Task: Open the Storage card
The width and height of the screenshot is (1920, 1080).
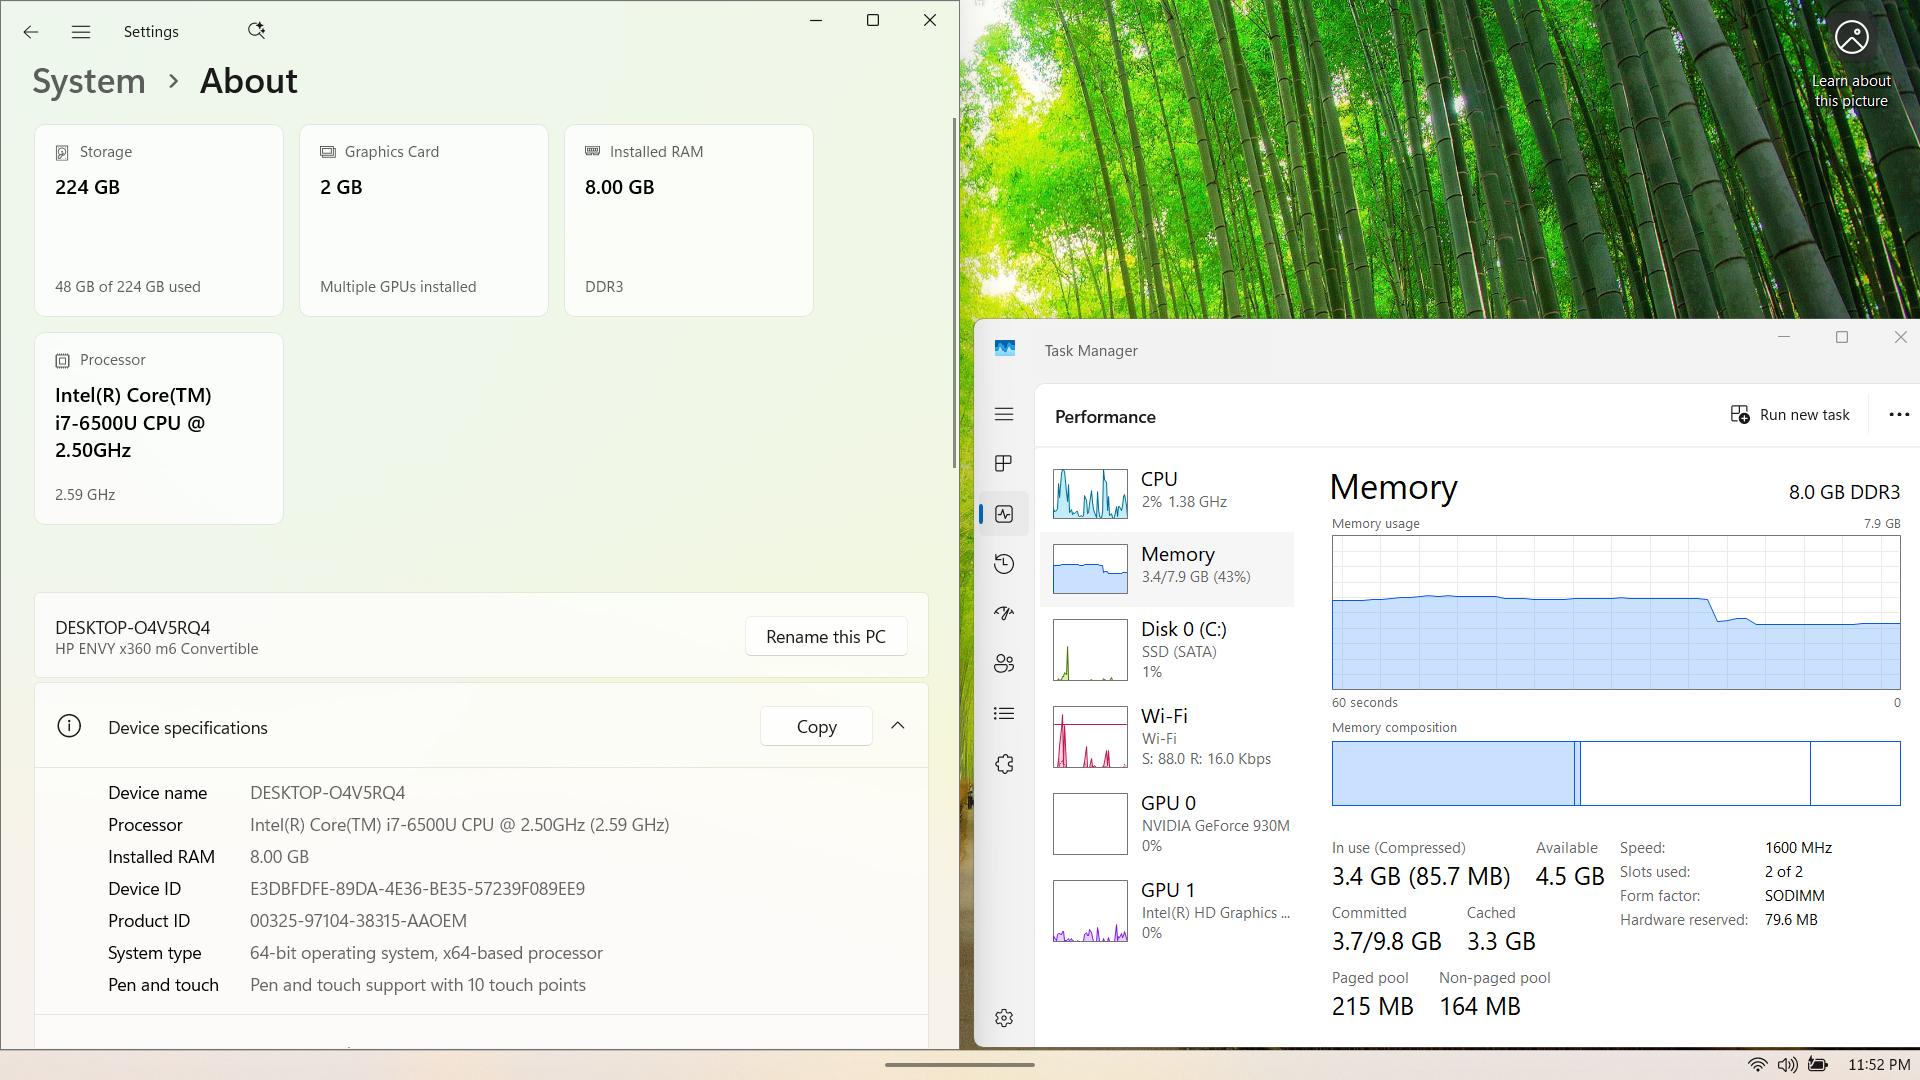Action: point(159,220)
